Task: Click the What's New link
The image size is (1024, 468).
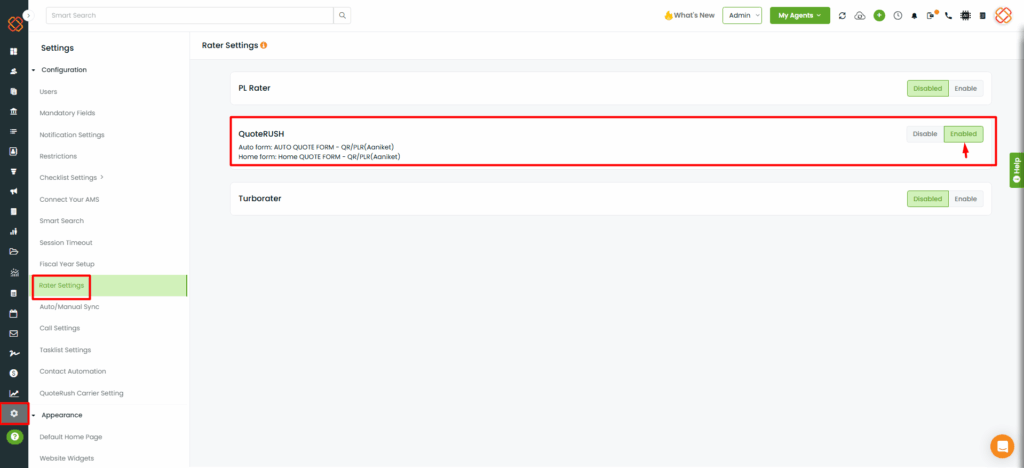Action: coord(690,16)
